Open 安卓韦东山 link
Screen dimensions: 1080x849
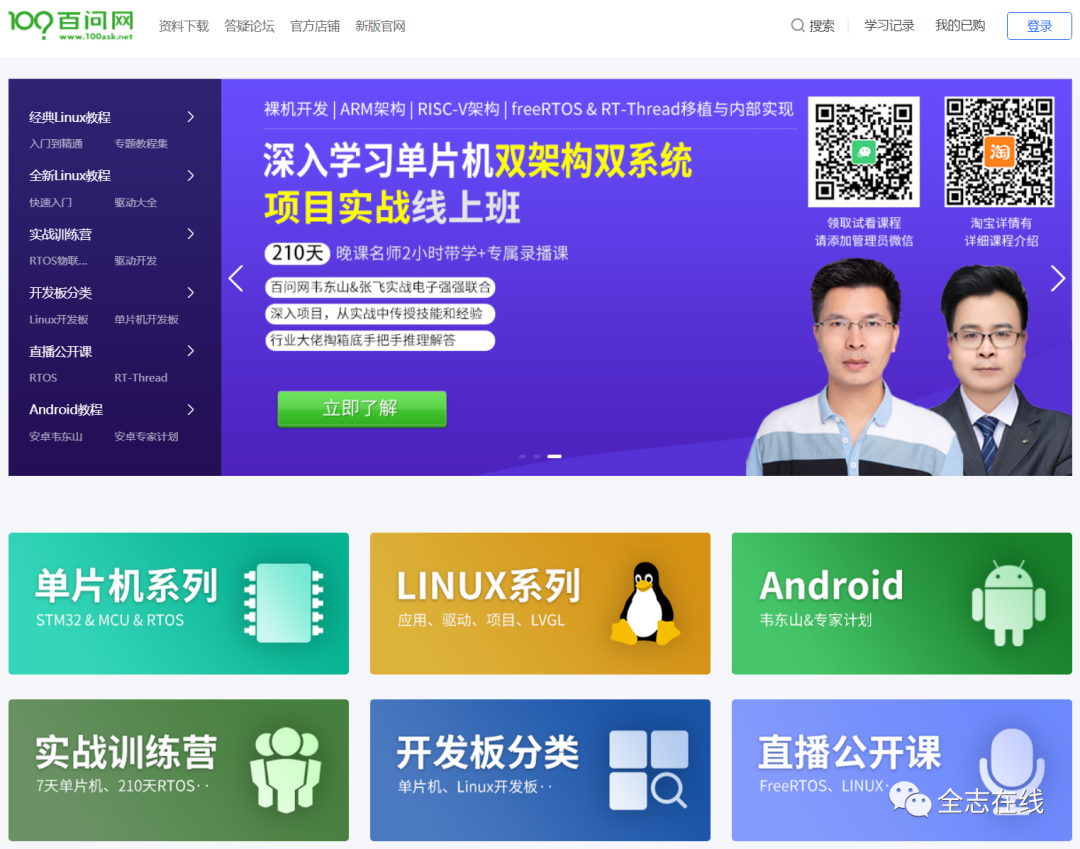point(56,437)
